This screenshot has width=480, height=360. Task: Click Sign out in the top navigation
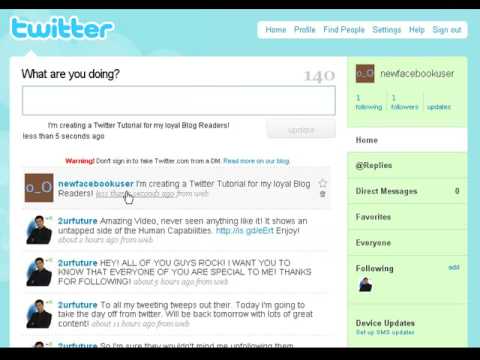(447, 30)
